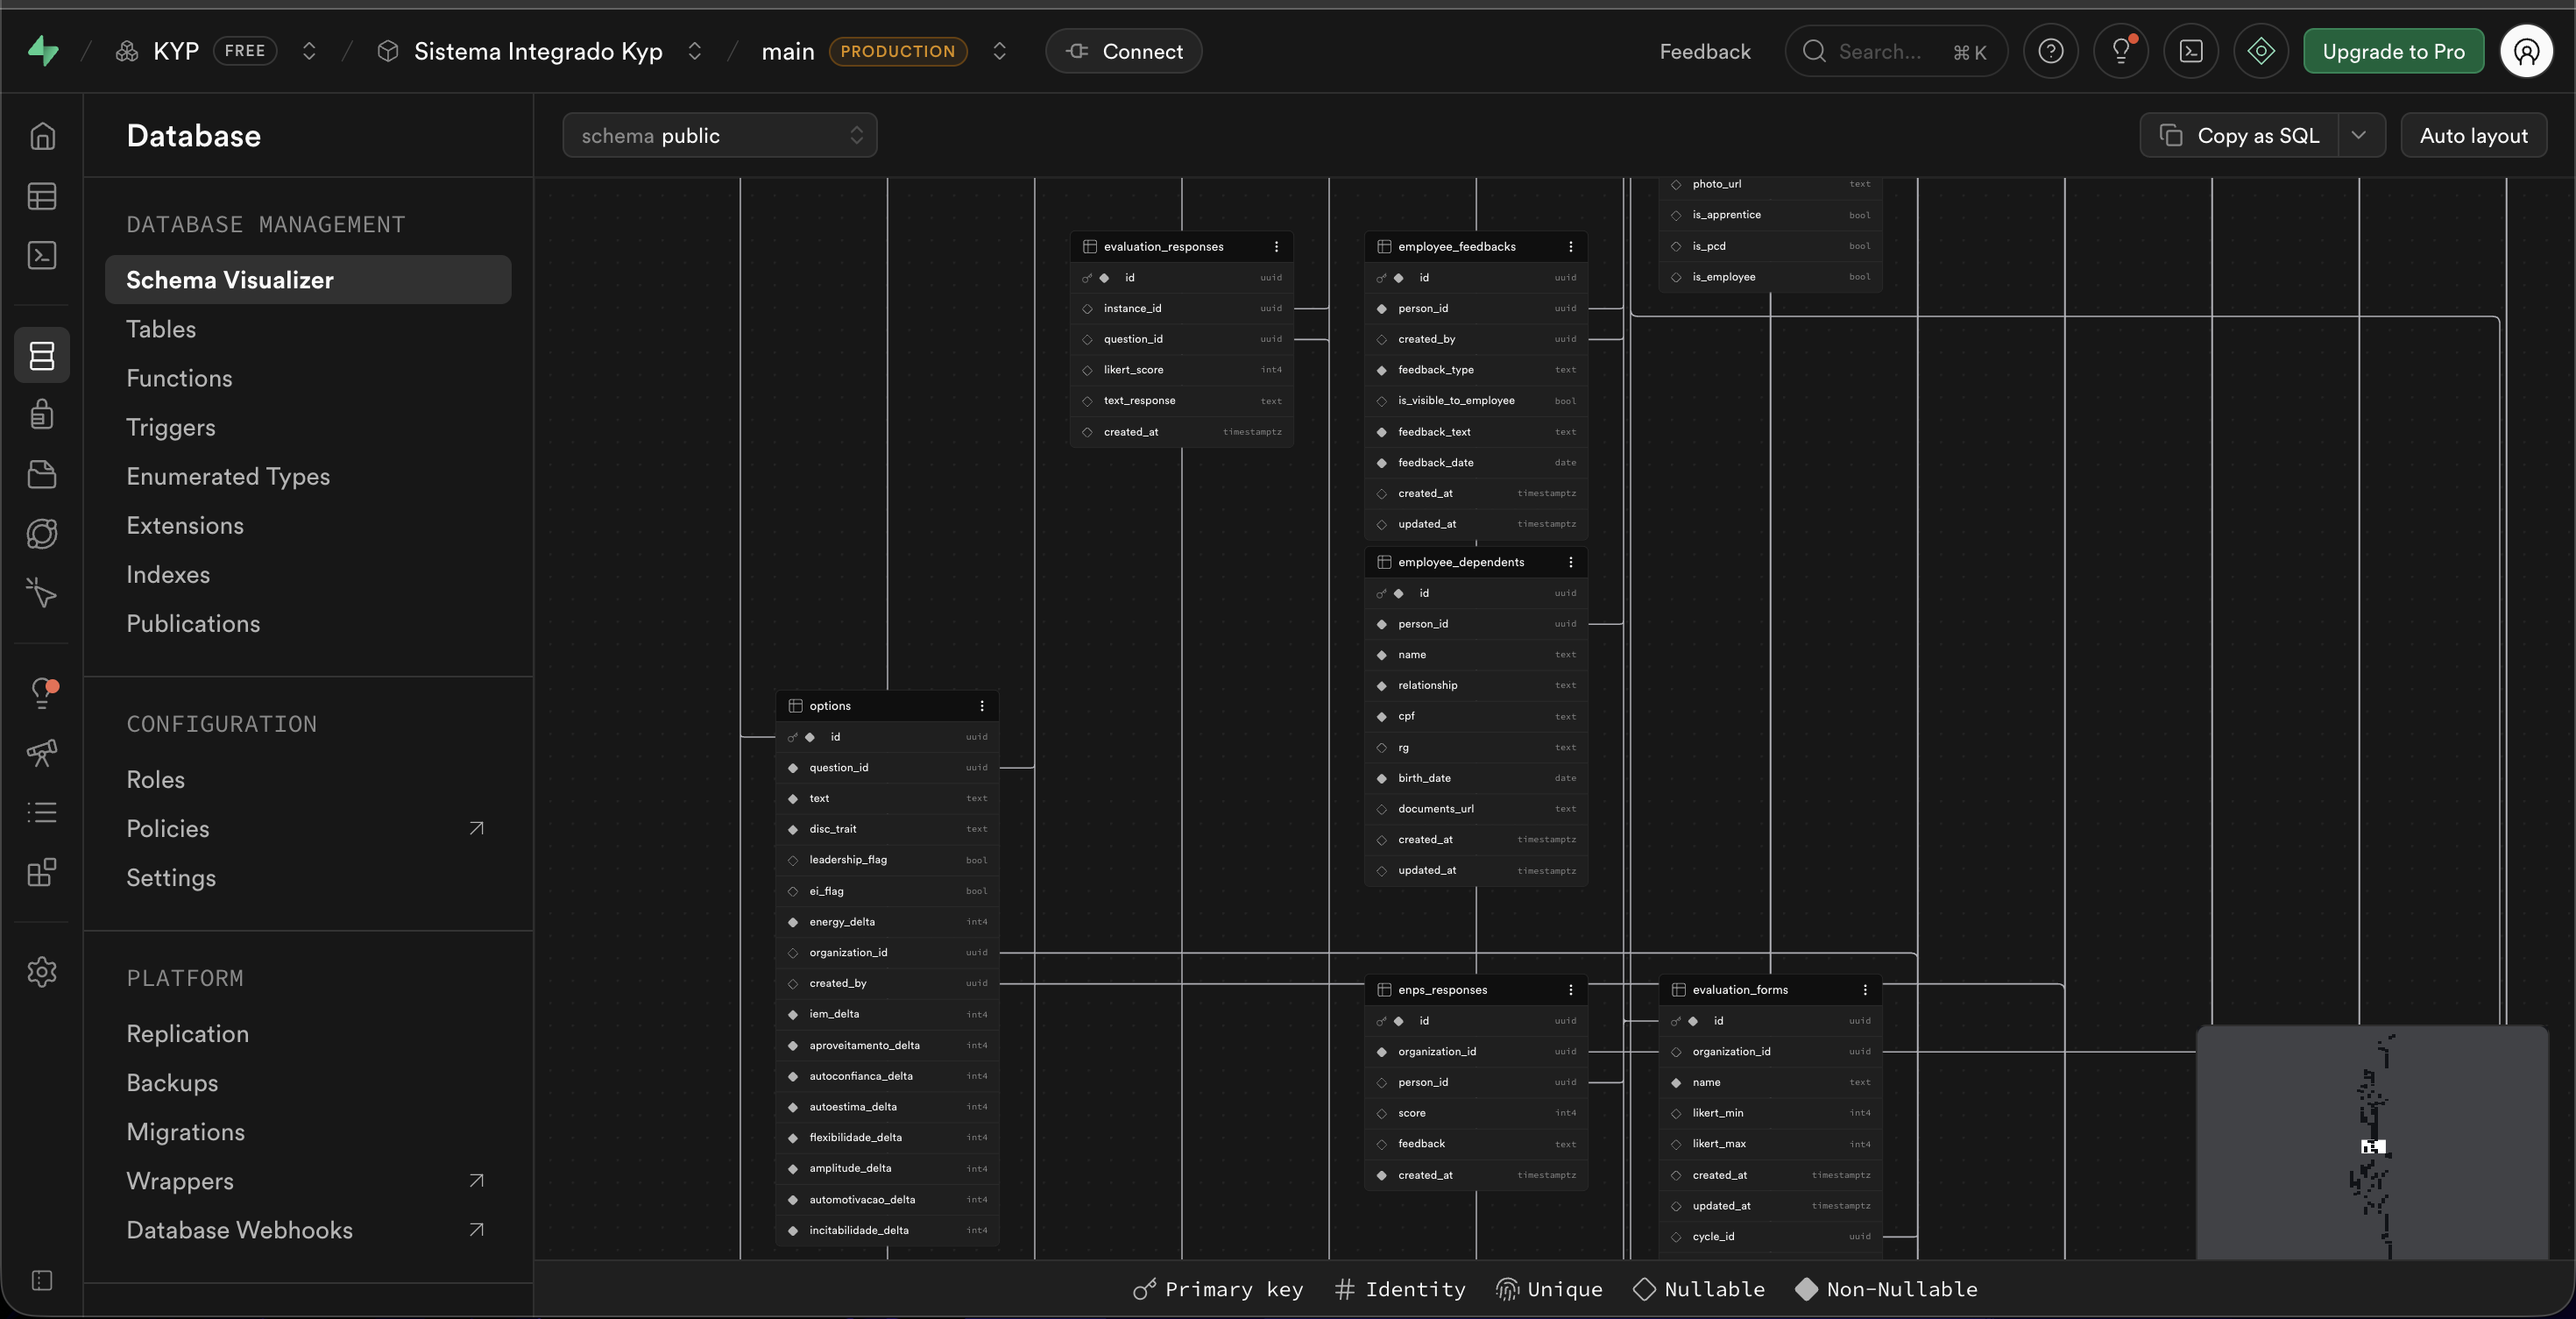Open the Backups menu item
The image size is (2576, 1319).
[308, 1082]
